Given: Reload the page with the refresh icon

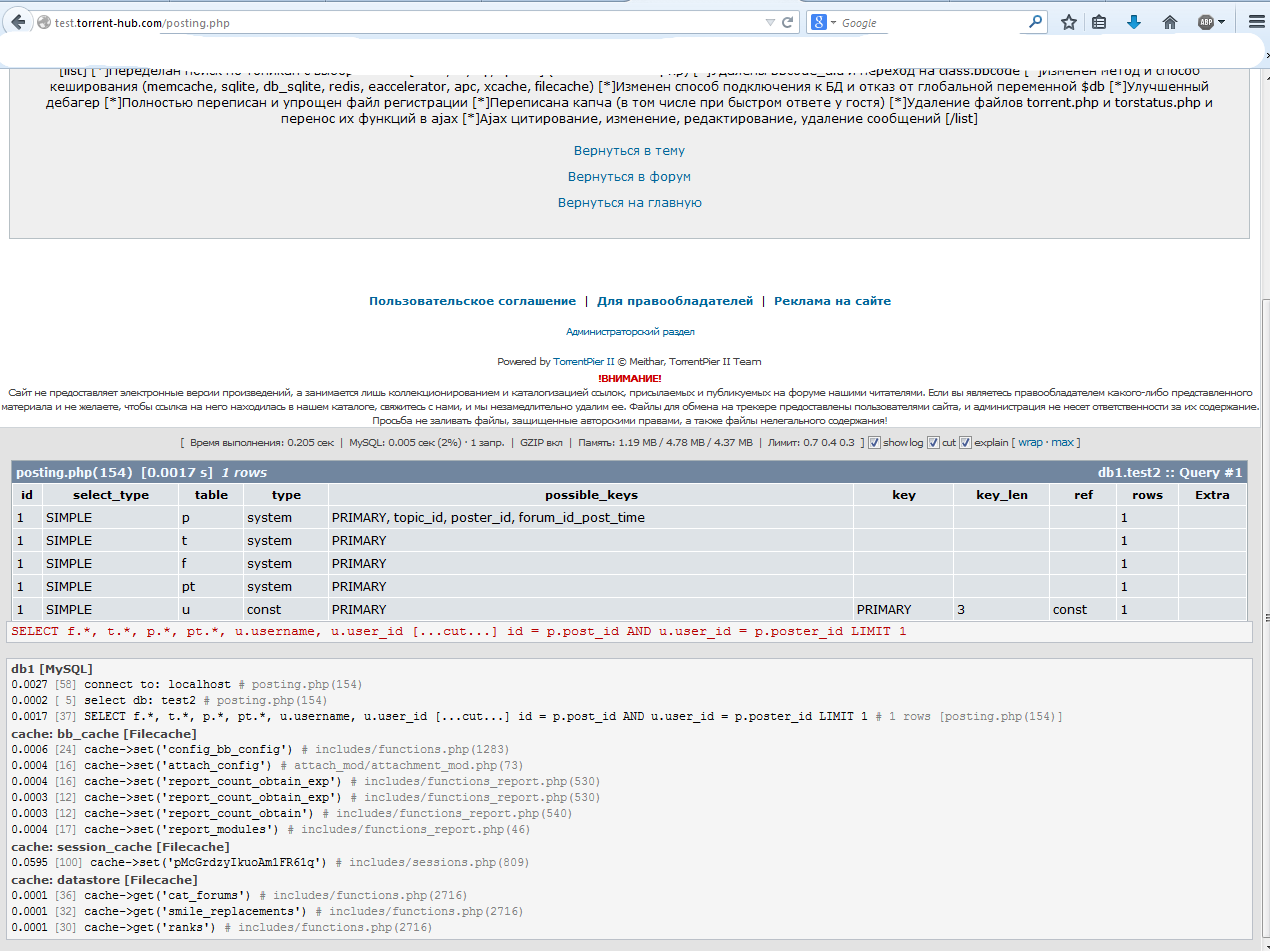Looking at the screenshot, I should [x=787, y=22].
